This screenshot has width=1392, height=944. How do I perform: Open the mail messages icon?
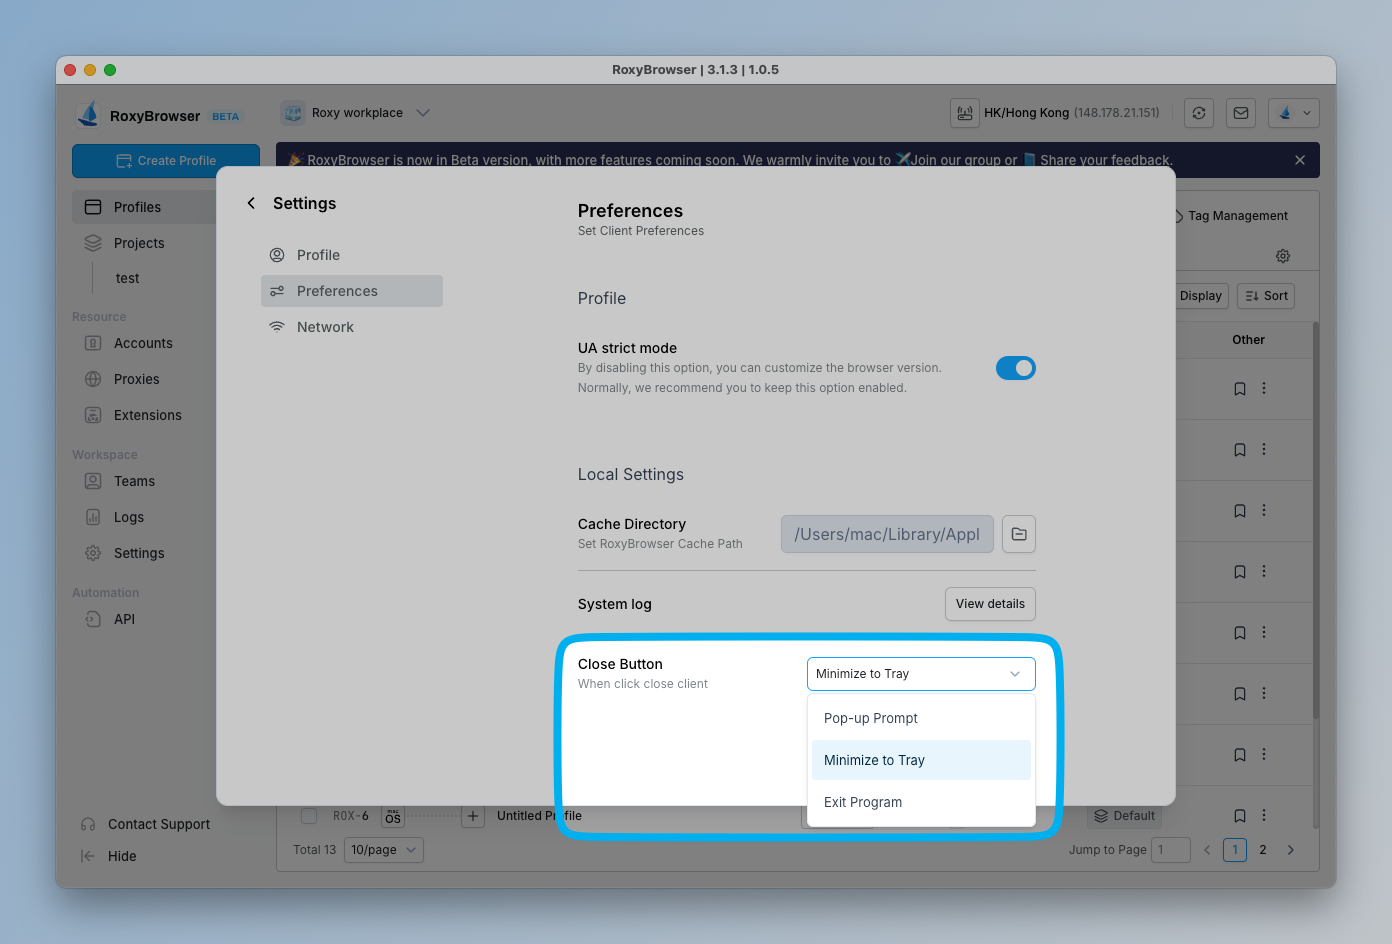(1241, 113)
